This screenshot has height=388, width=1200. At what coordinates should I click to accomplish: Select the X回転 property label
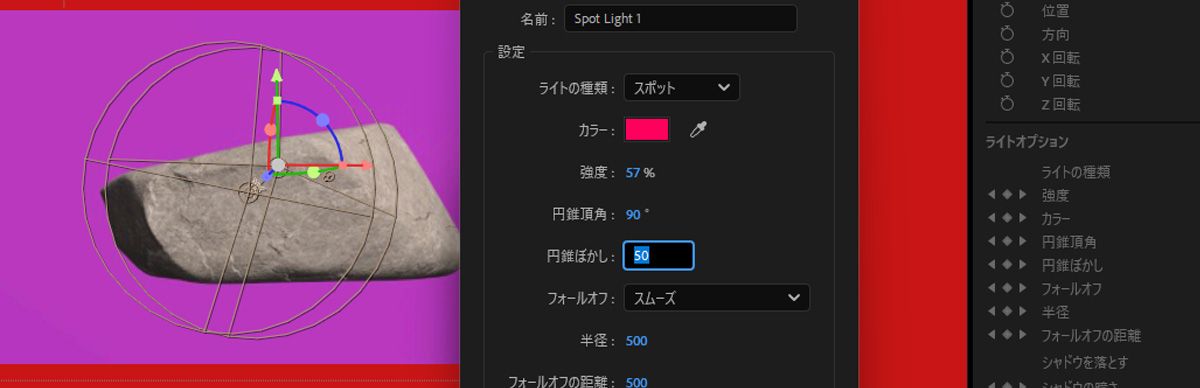coord(1060,57)
